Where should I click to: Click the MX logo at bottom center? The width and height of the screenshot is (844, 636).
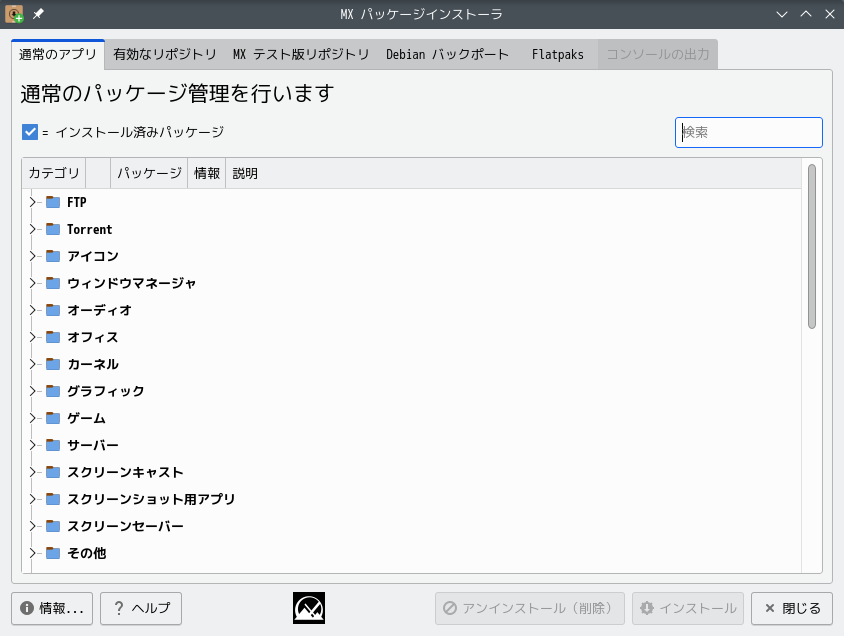click(309, 607)
